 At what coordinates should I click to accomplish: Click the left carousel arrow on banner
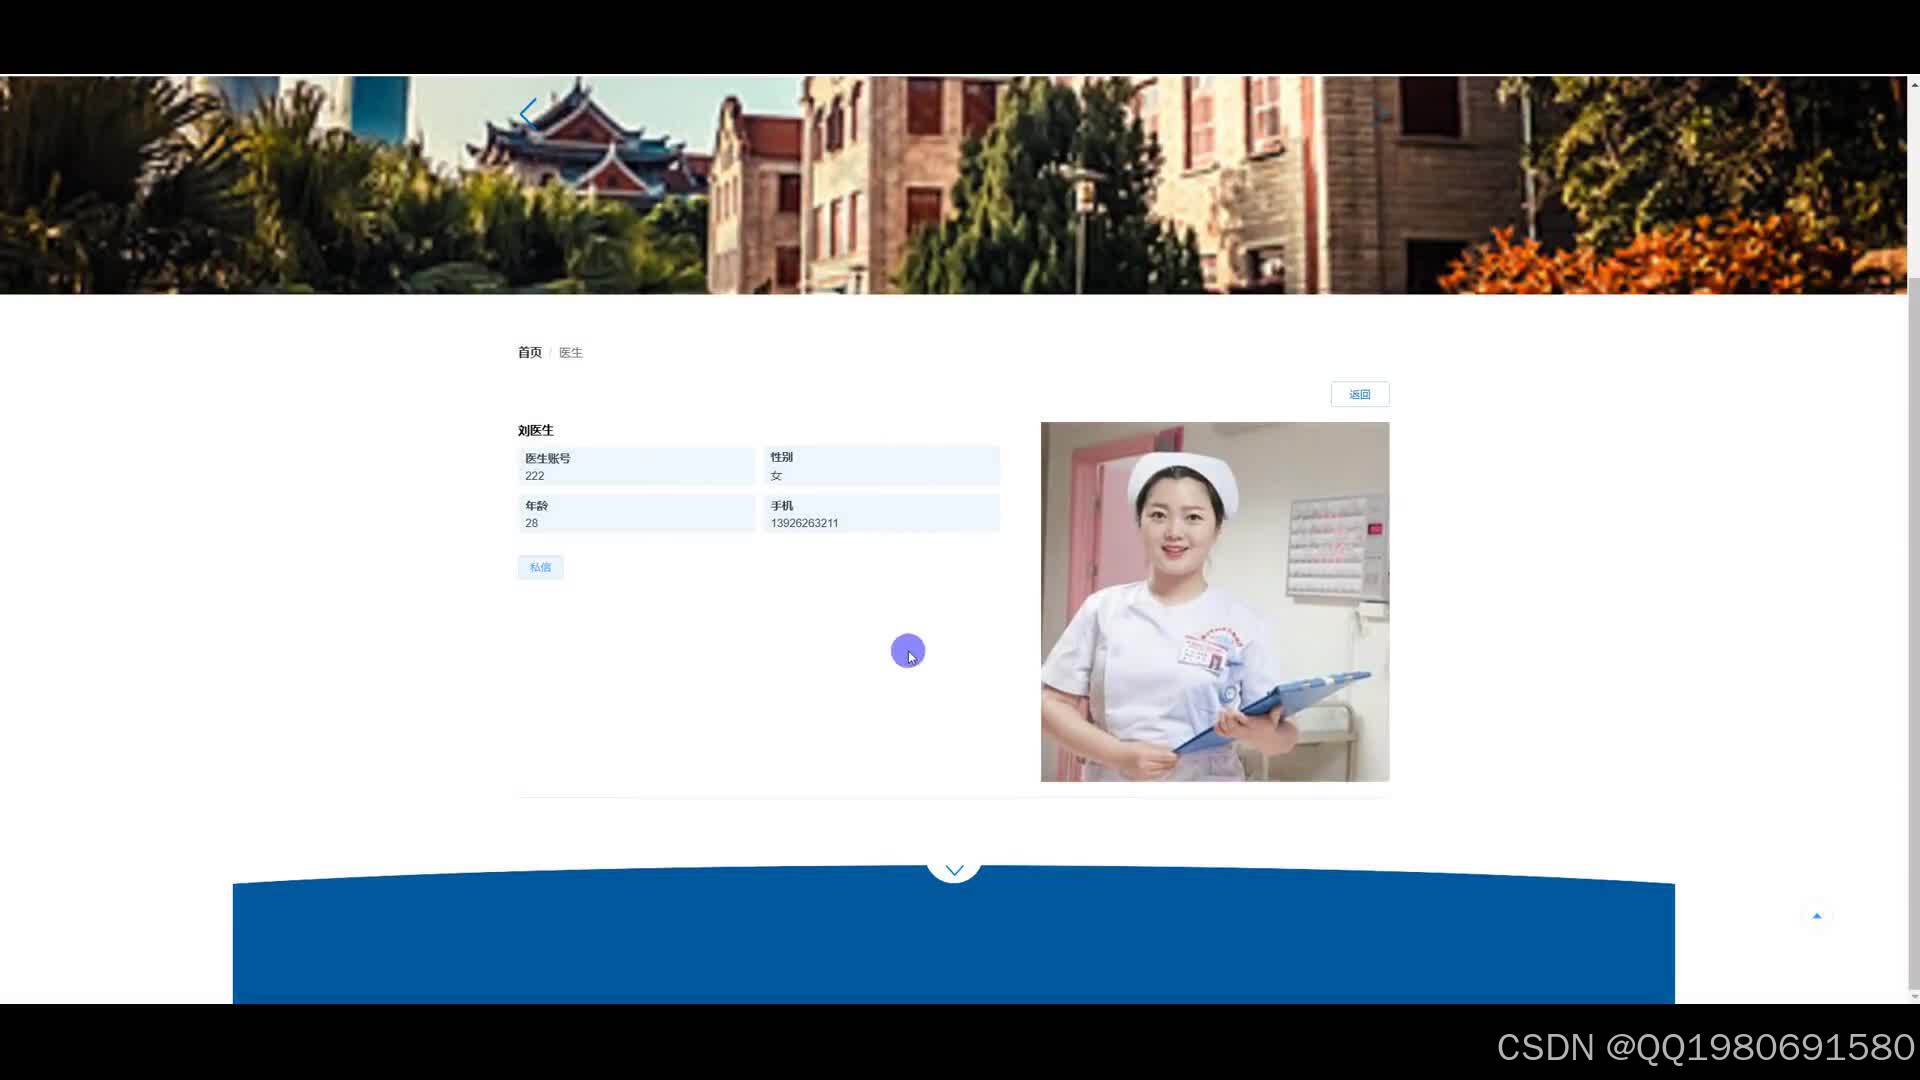(528, 112)
